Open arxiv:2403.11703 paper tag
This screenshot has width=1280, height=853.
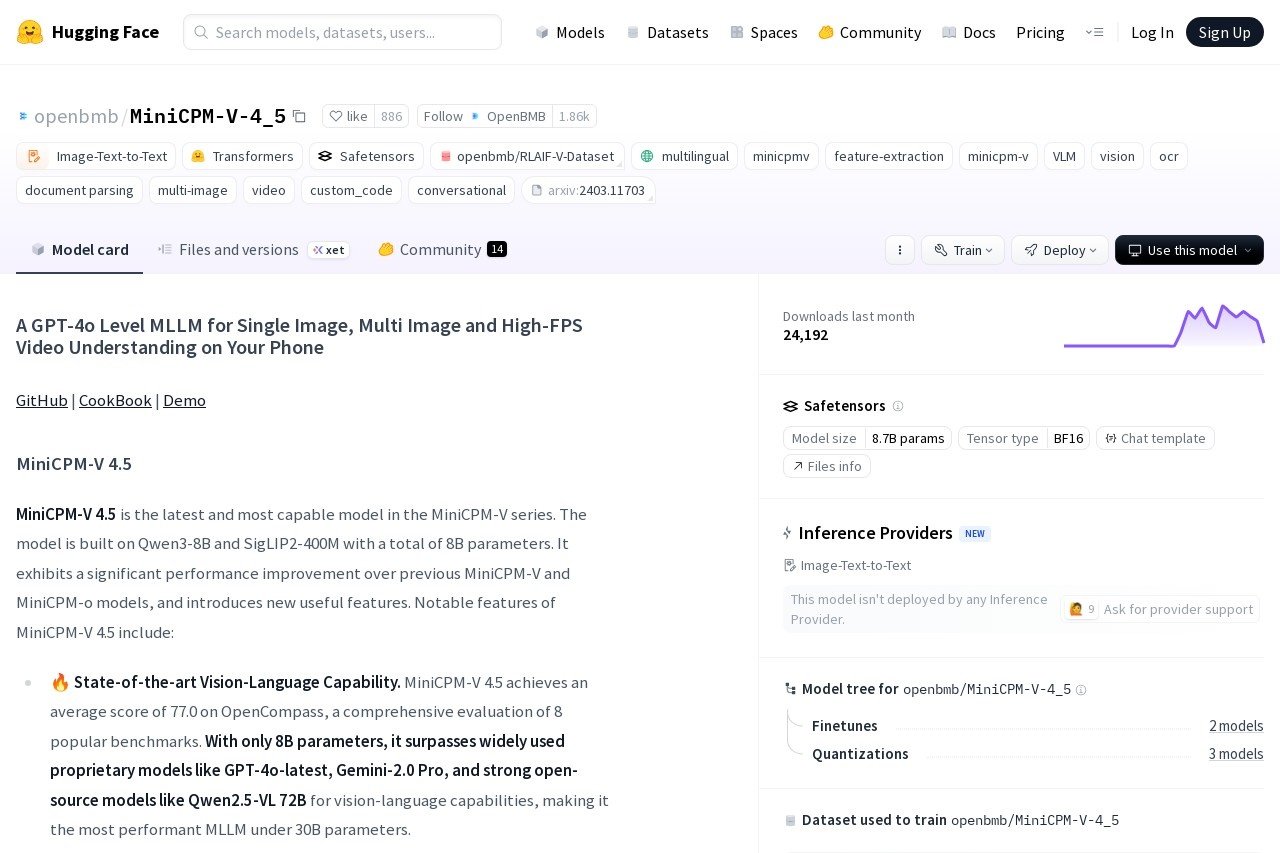pos(588,190)
